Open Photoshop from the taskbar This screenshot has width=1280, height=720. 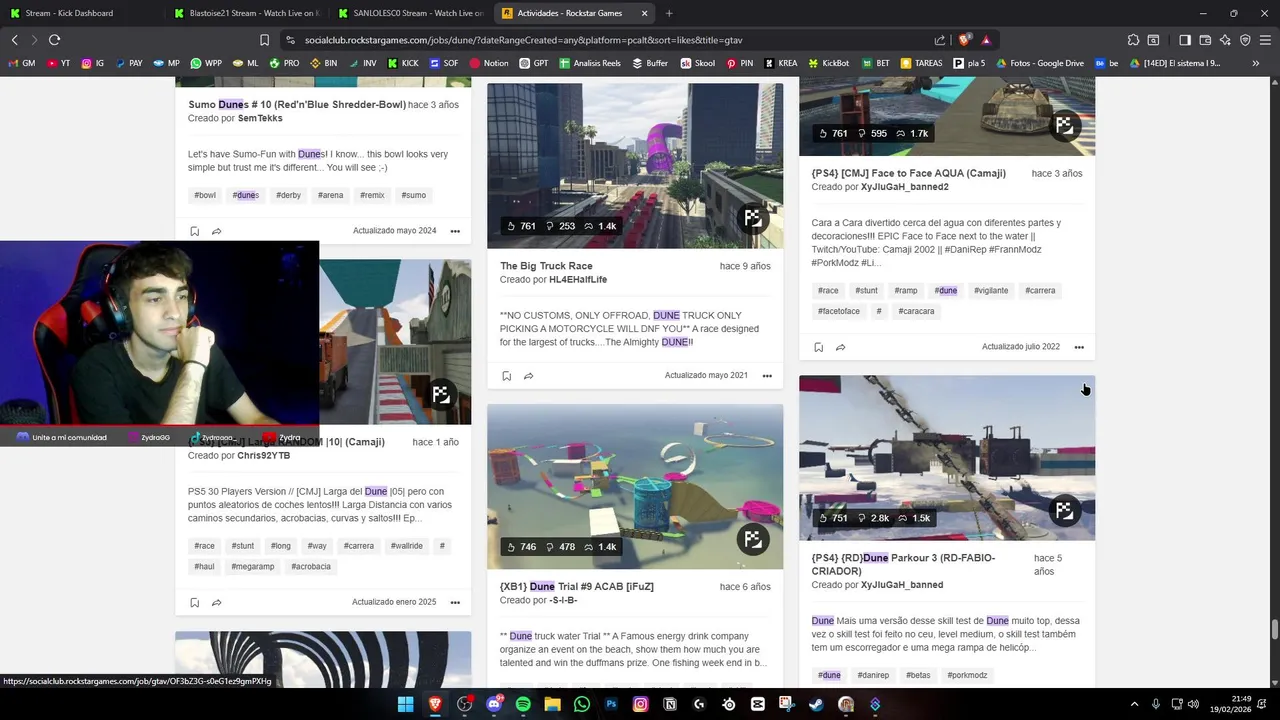[611, 704]
